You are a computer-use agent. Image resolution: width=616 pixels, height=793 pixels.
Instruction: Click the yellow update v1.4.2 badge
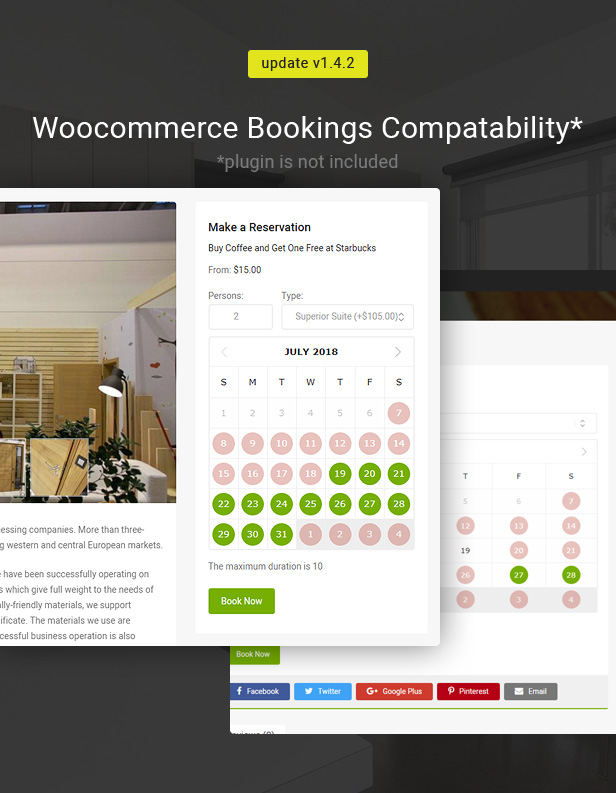tap(308, 64)
